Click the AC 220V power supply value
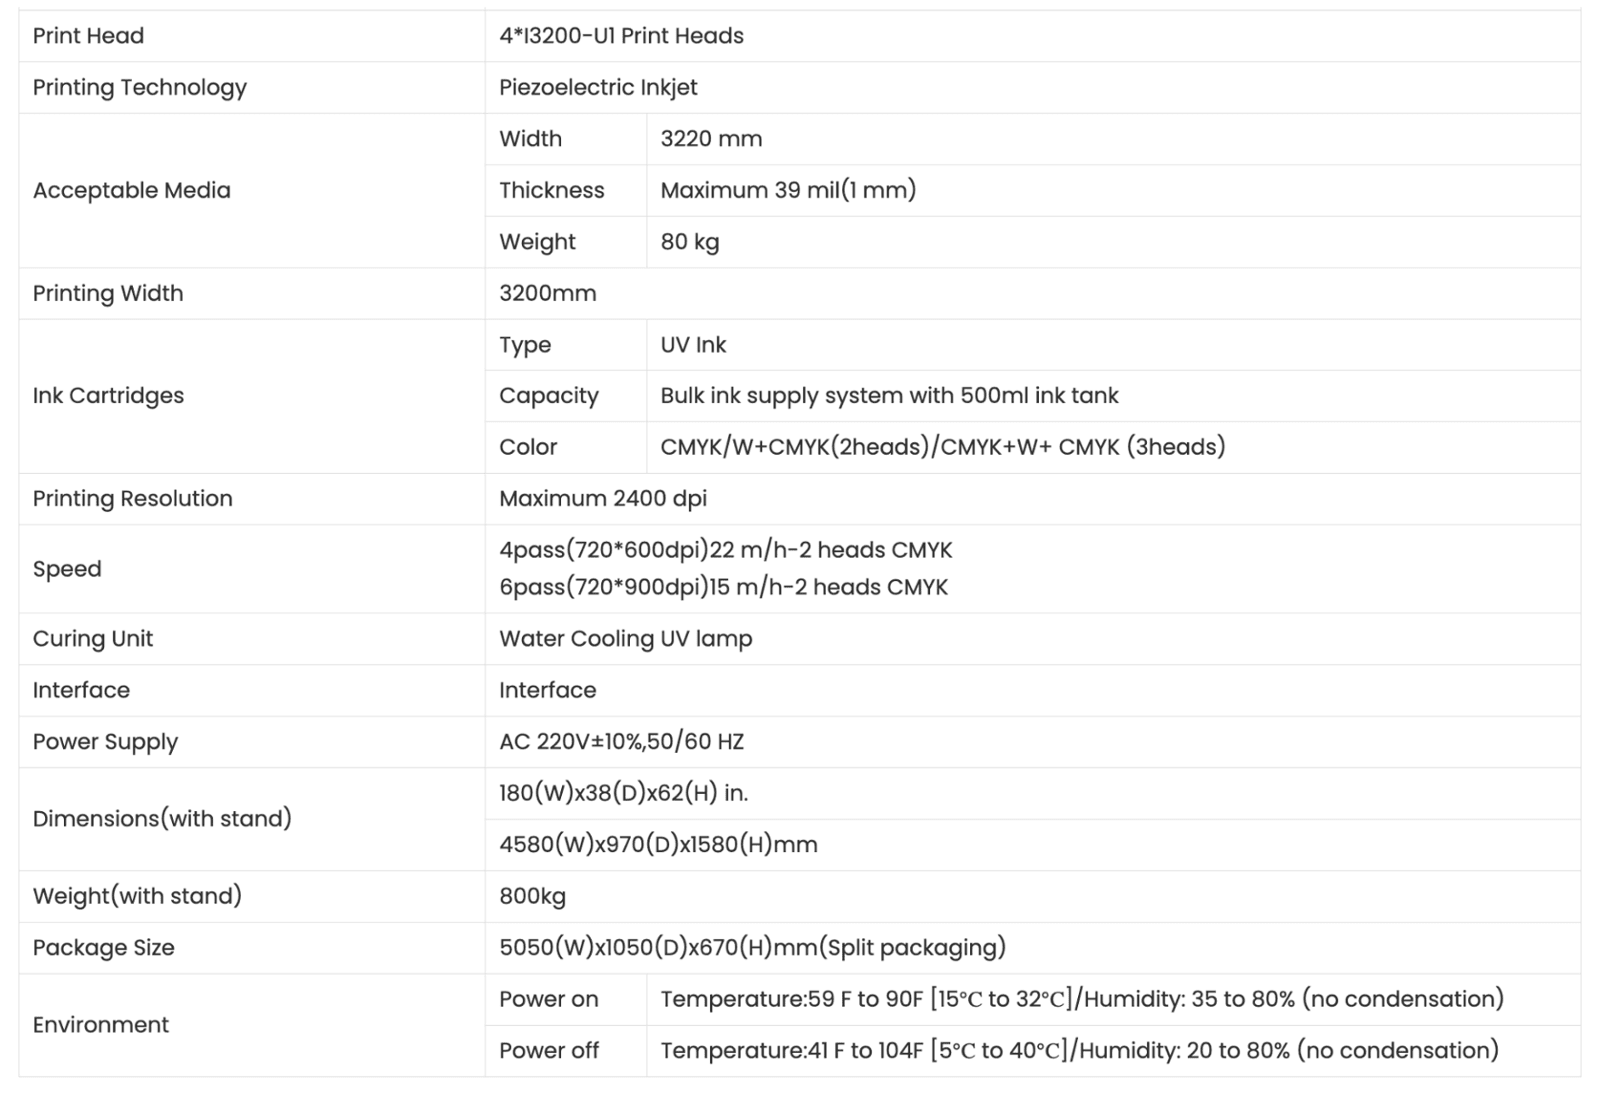 pos(621,742)
